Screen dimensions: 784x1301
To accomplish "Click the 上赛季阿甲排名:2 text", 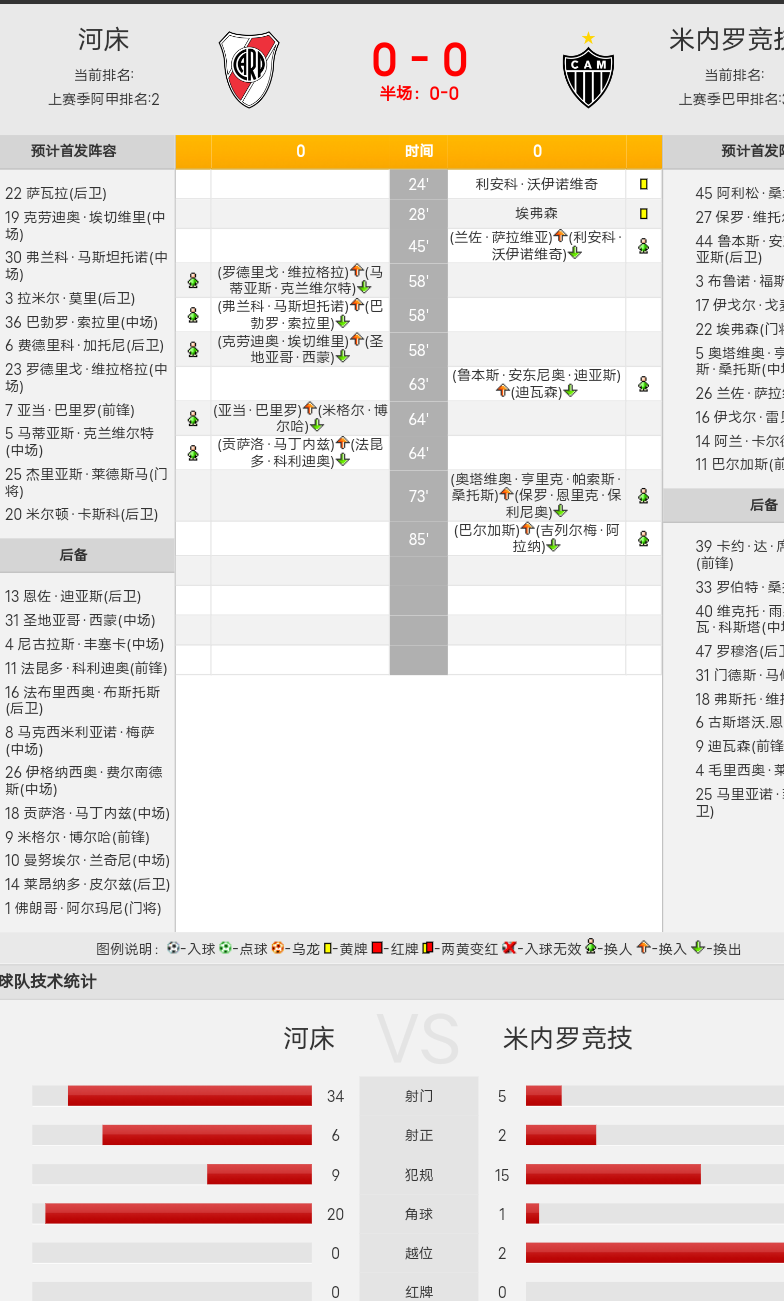I will point(104,99).
